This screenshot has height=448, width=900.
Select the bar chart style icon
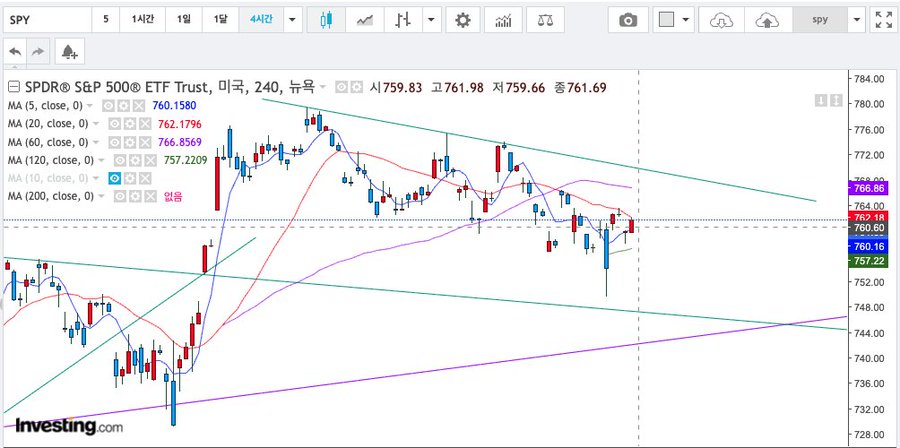point(404,20)
